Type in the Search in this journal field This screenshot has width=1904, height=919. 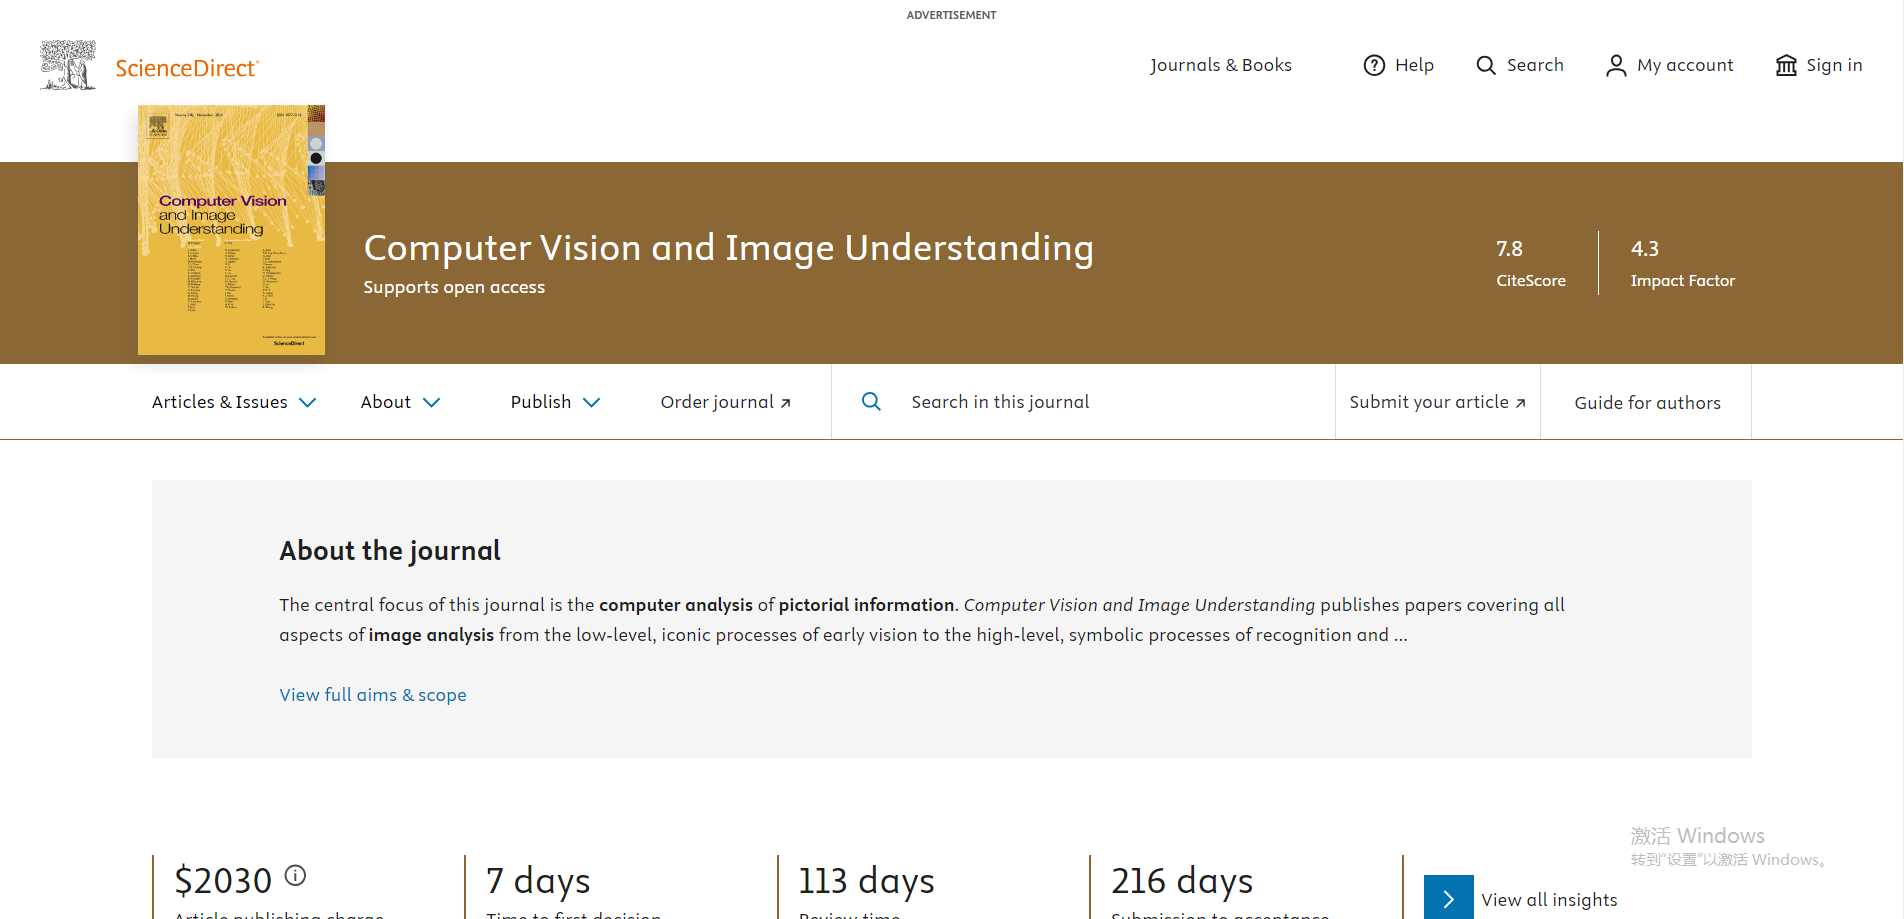tap(1100, 402)
